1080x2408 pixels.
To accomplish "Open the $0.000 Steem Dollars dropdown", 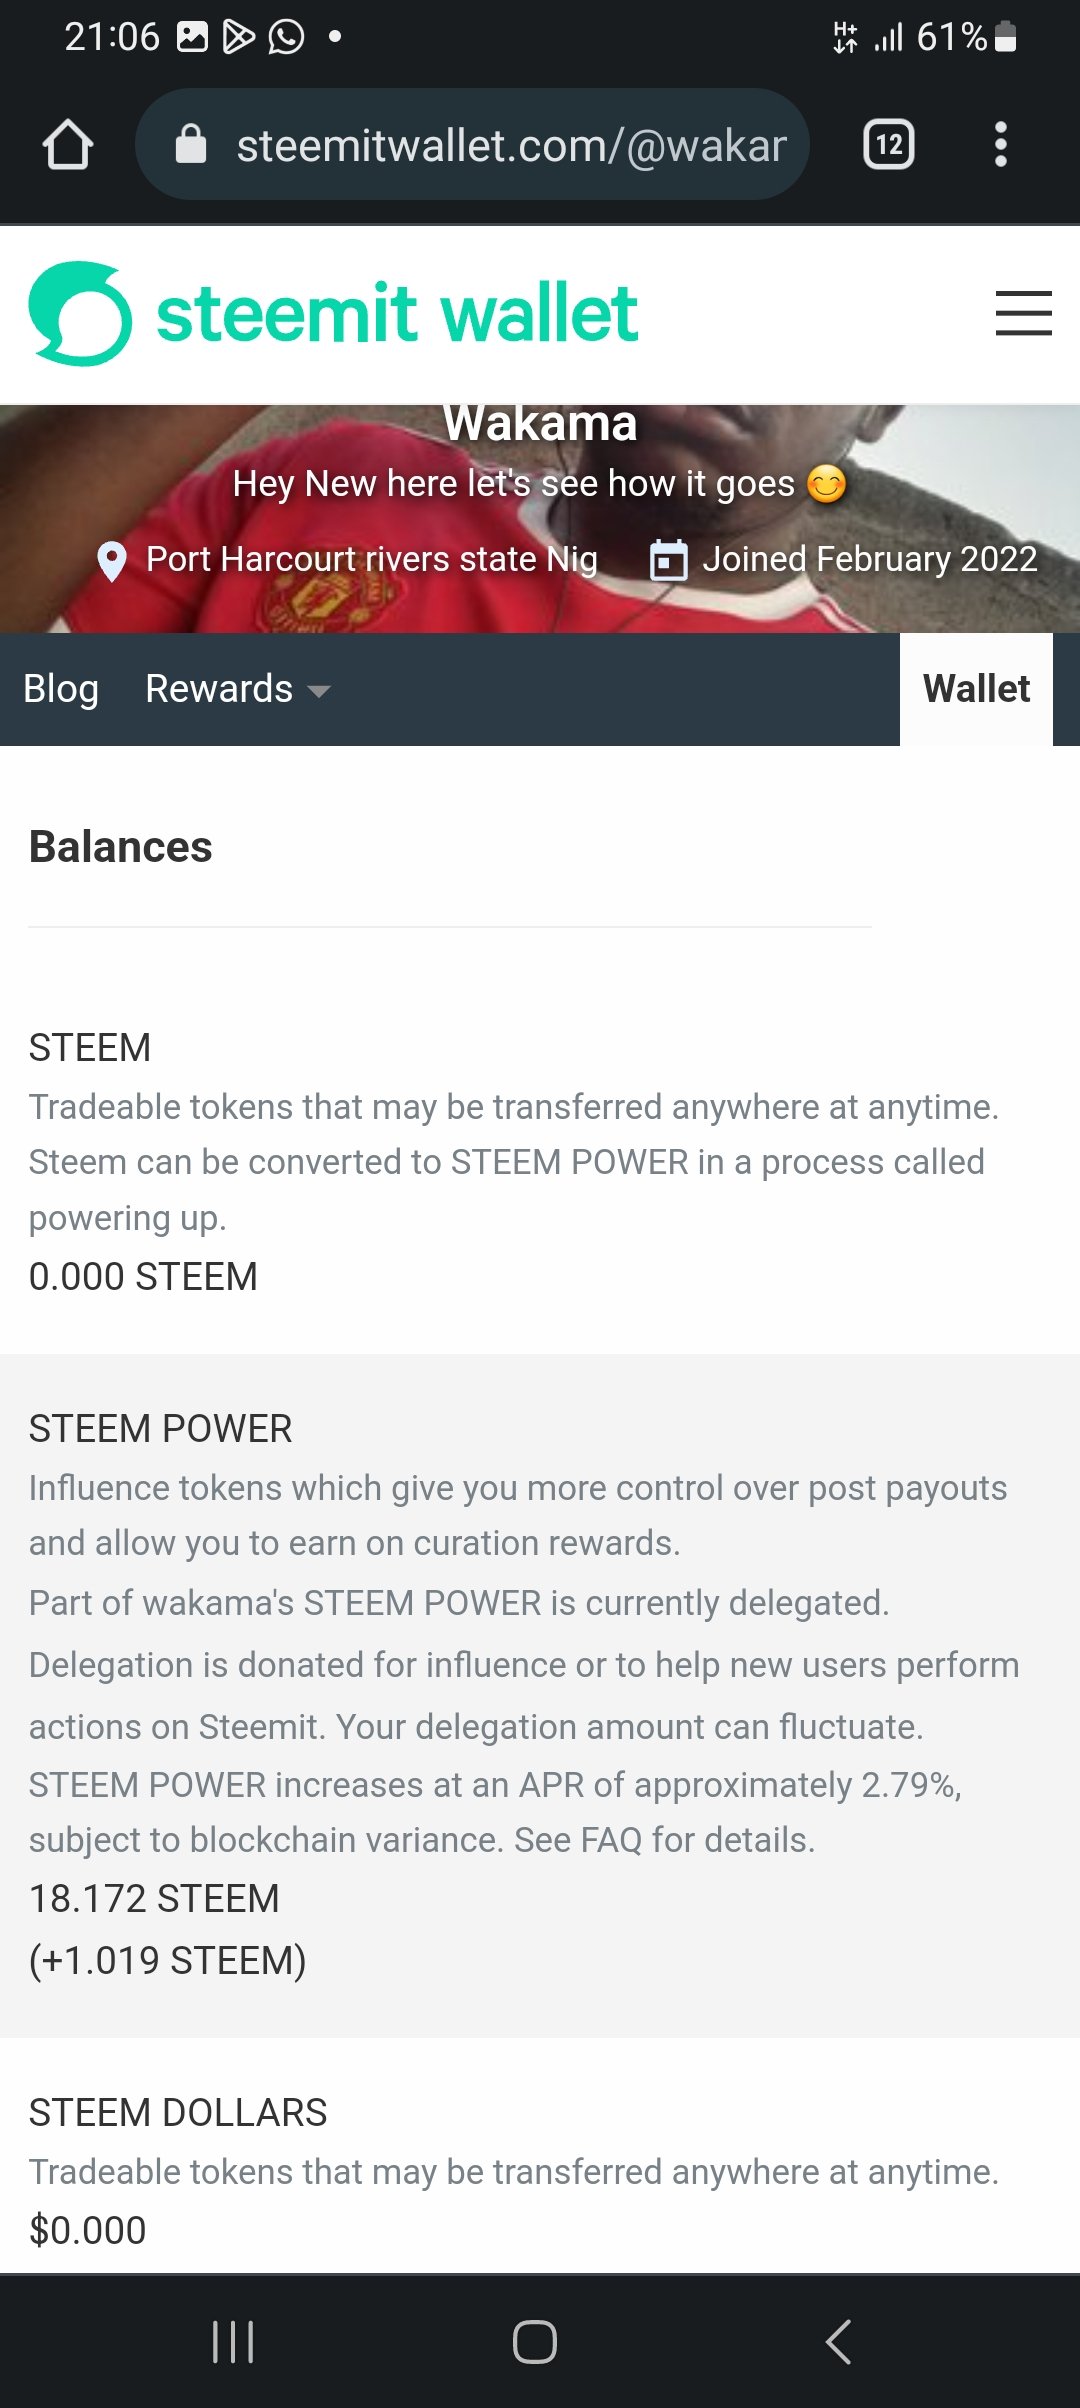I will 88,2230.
